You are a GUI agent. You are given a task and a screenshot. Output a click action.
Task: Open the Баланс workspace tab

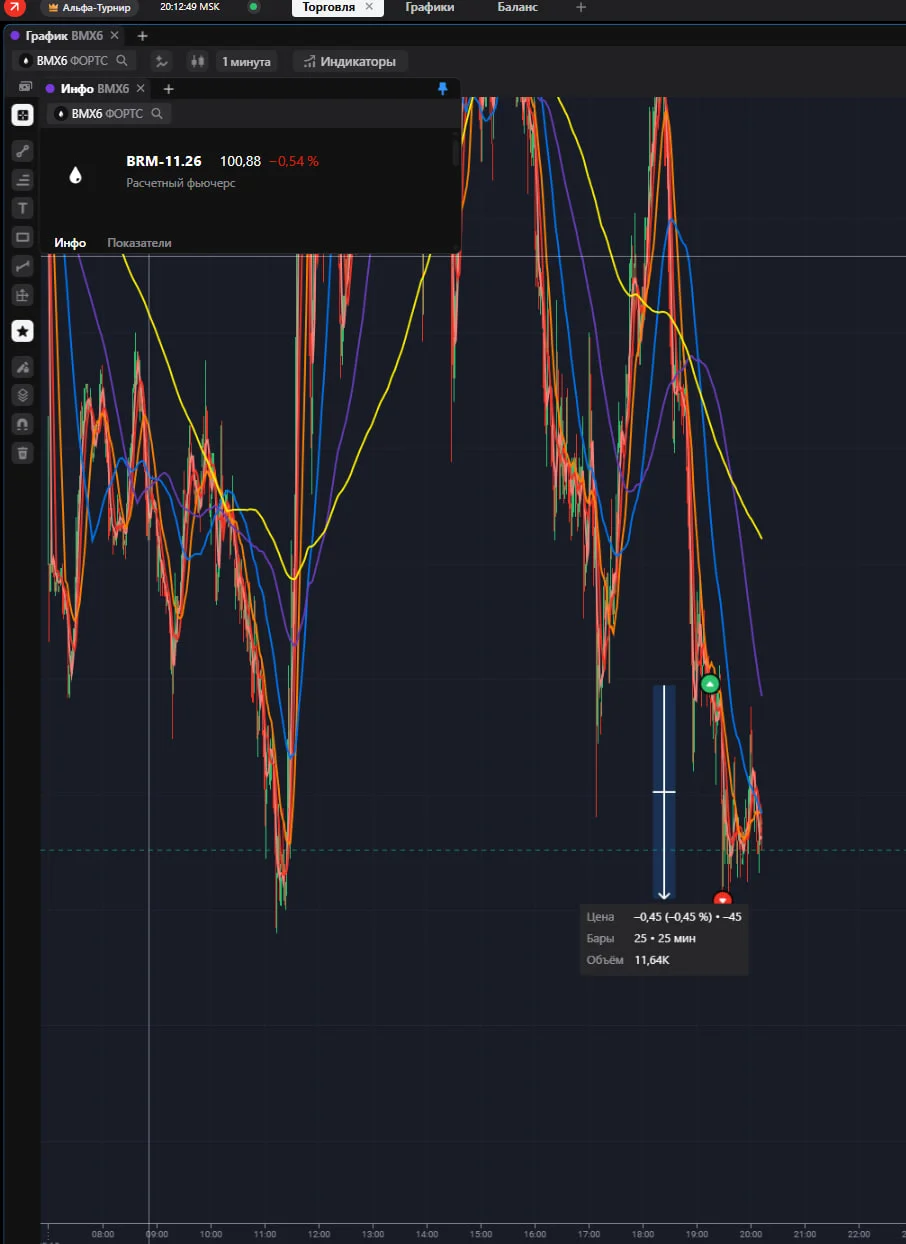coord(517,7)
